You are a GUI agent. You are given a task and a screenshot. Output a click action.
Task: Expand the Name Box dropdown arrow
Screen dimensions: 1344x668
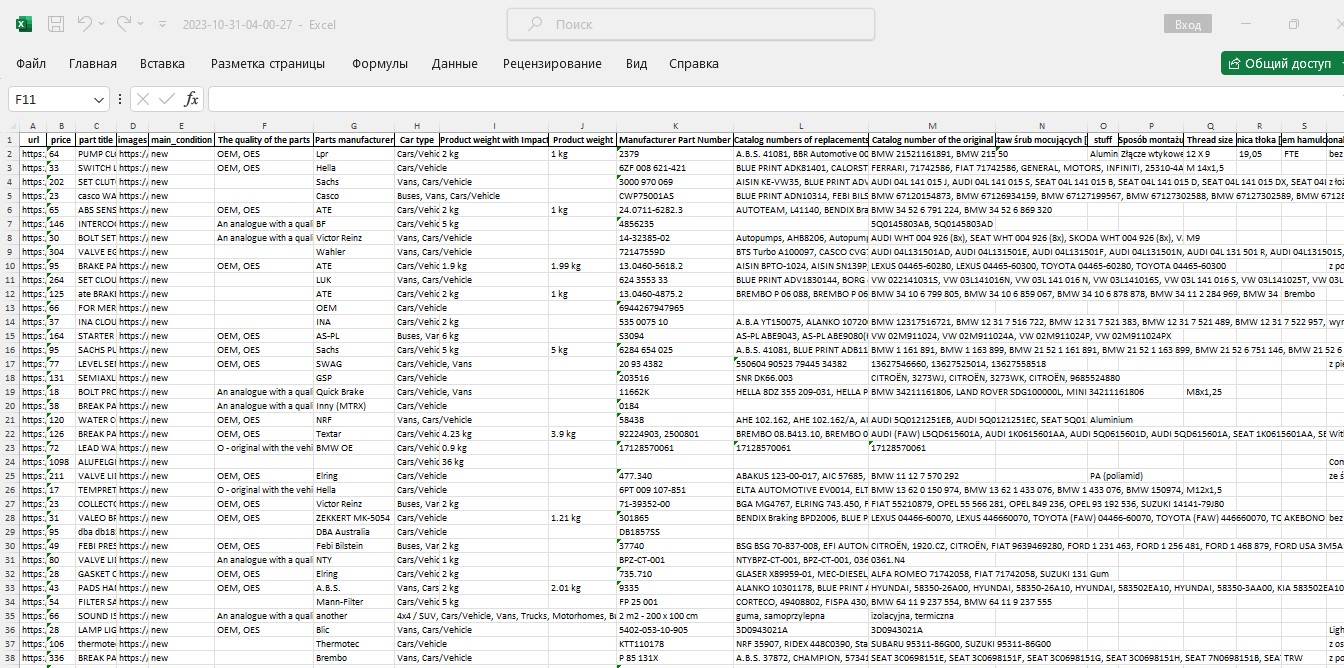(98, 100)
